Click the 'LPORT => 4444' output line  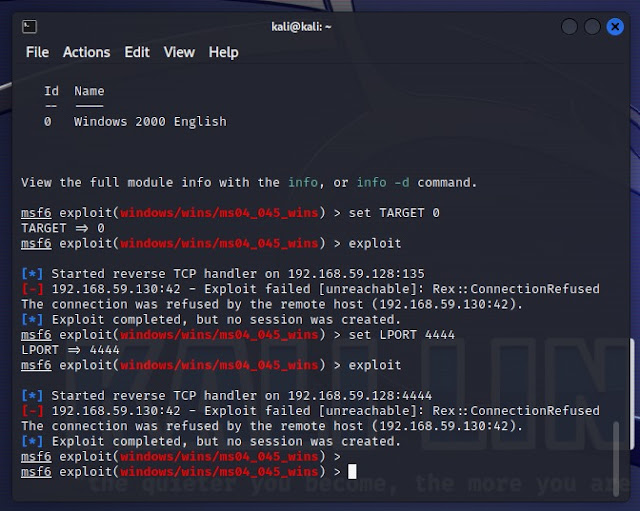point(70,350)
